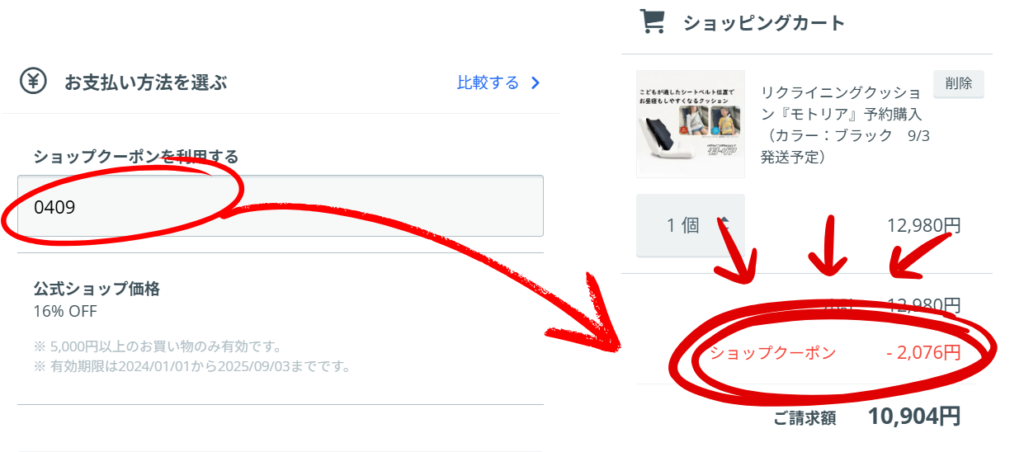This screenshot has height=452, width=1024.
Task: Click the shopping cart icon
Action: [x=651, y=22]
